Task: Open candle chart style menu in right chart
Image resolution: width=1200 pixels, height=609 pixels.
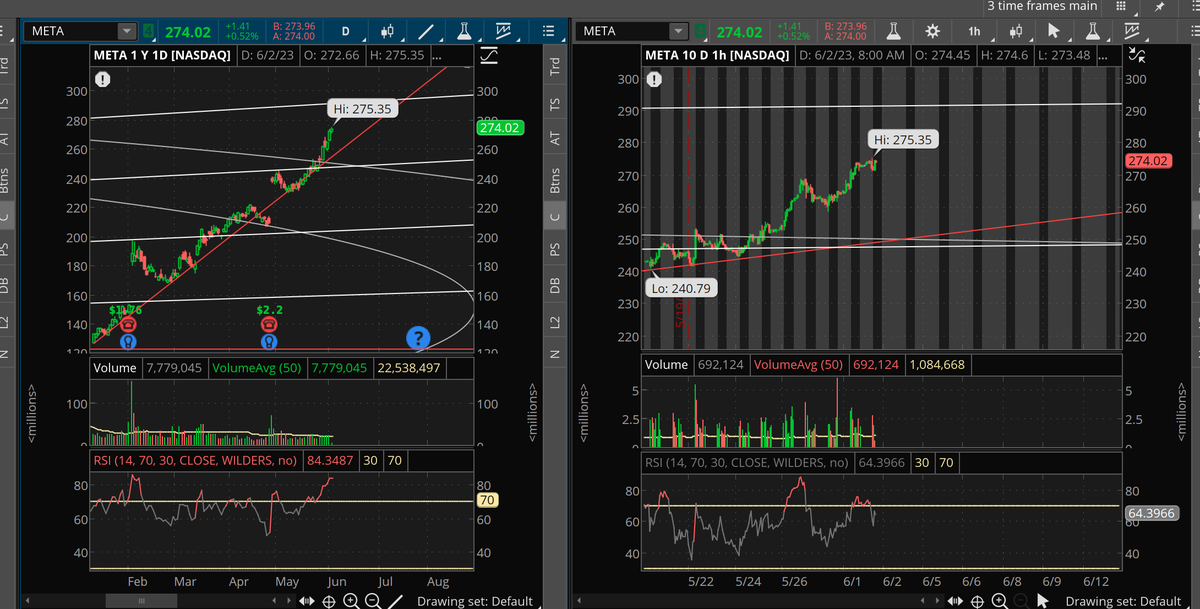Action: [1018, 31]
